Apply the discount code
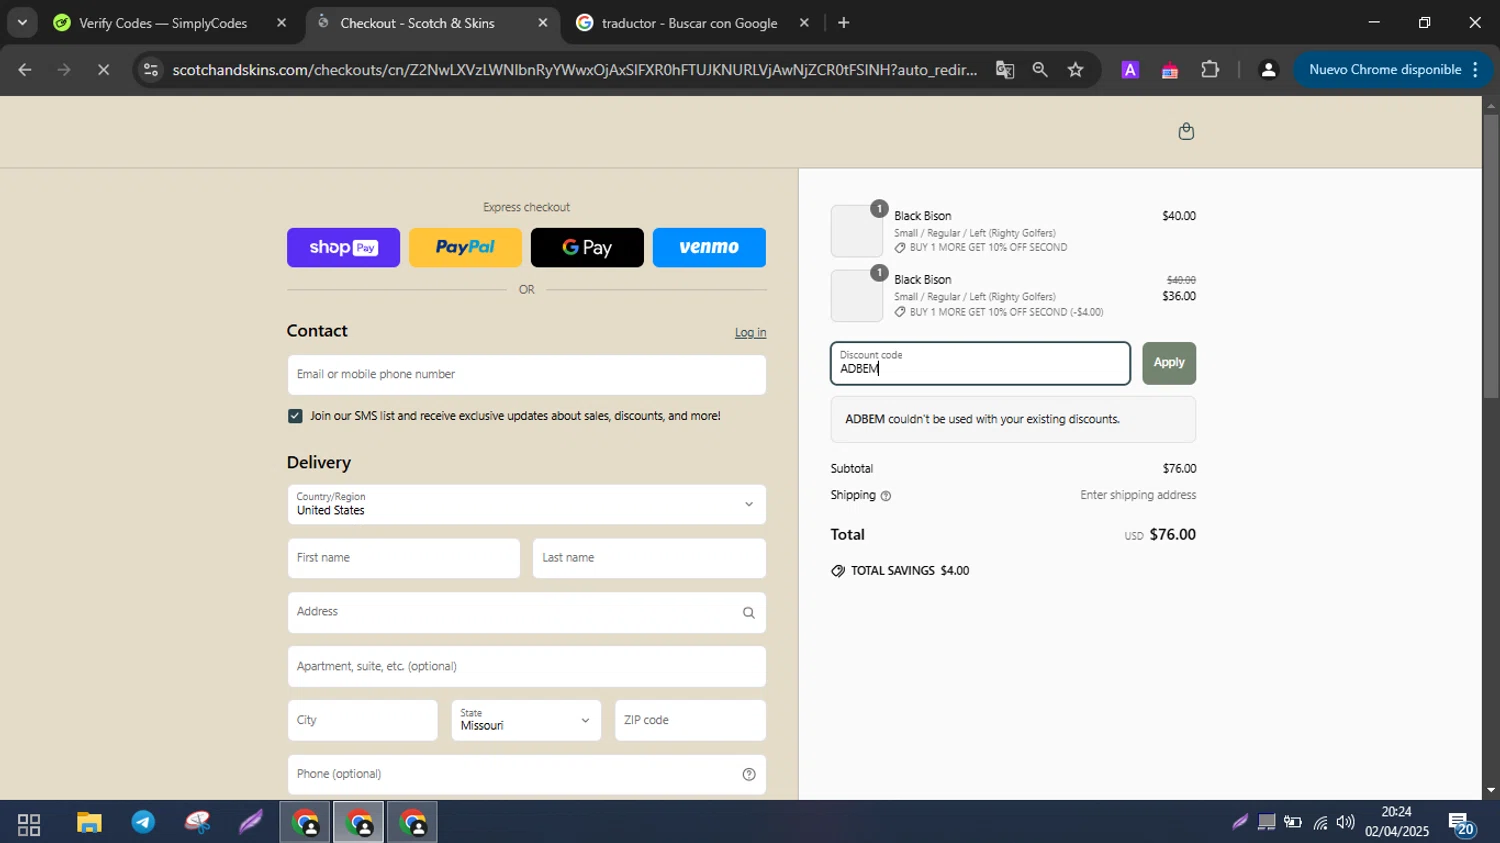1500x843 pixels. click(1169, 363)
